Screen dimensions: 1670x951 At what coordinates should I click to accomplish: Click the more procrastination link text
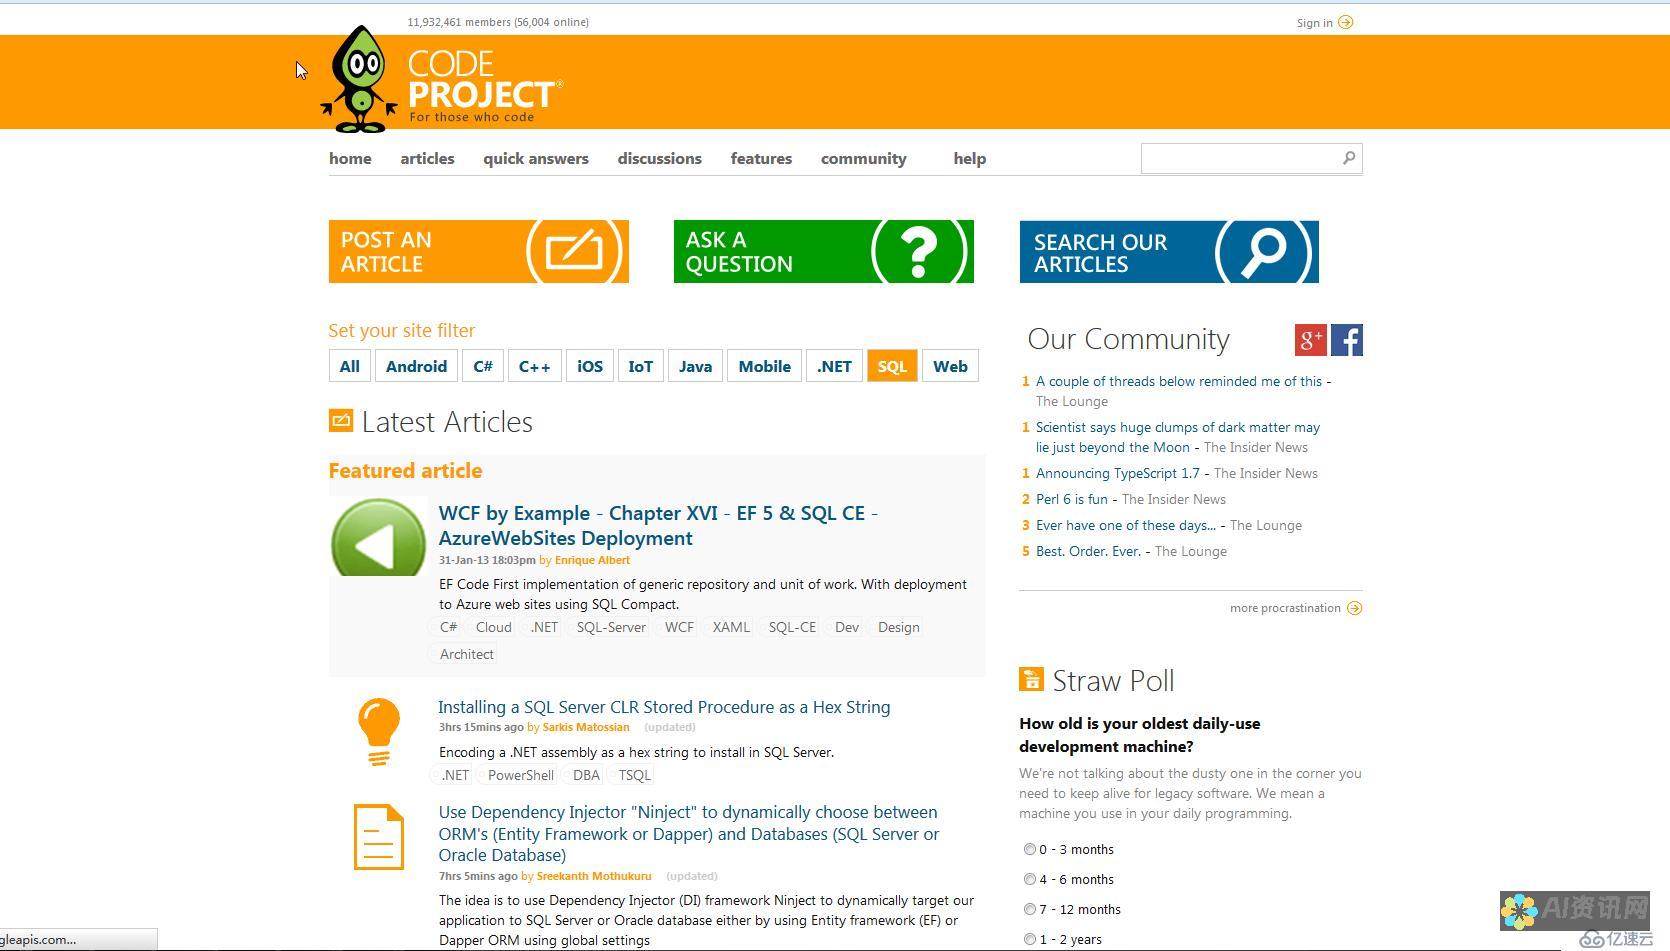[x=1285, y=608]
